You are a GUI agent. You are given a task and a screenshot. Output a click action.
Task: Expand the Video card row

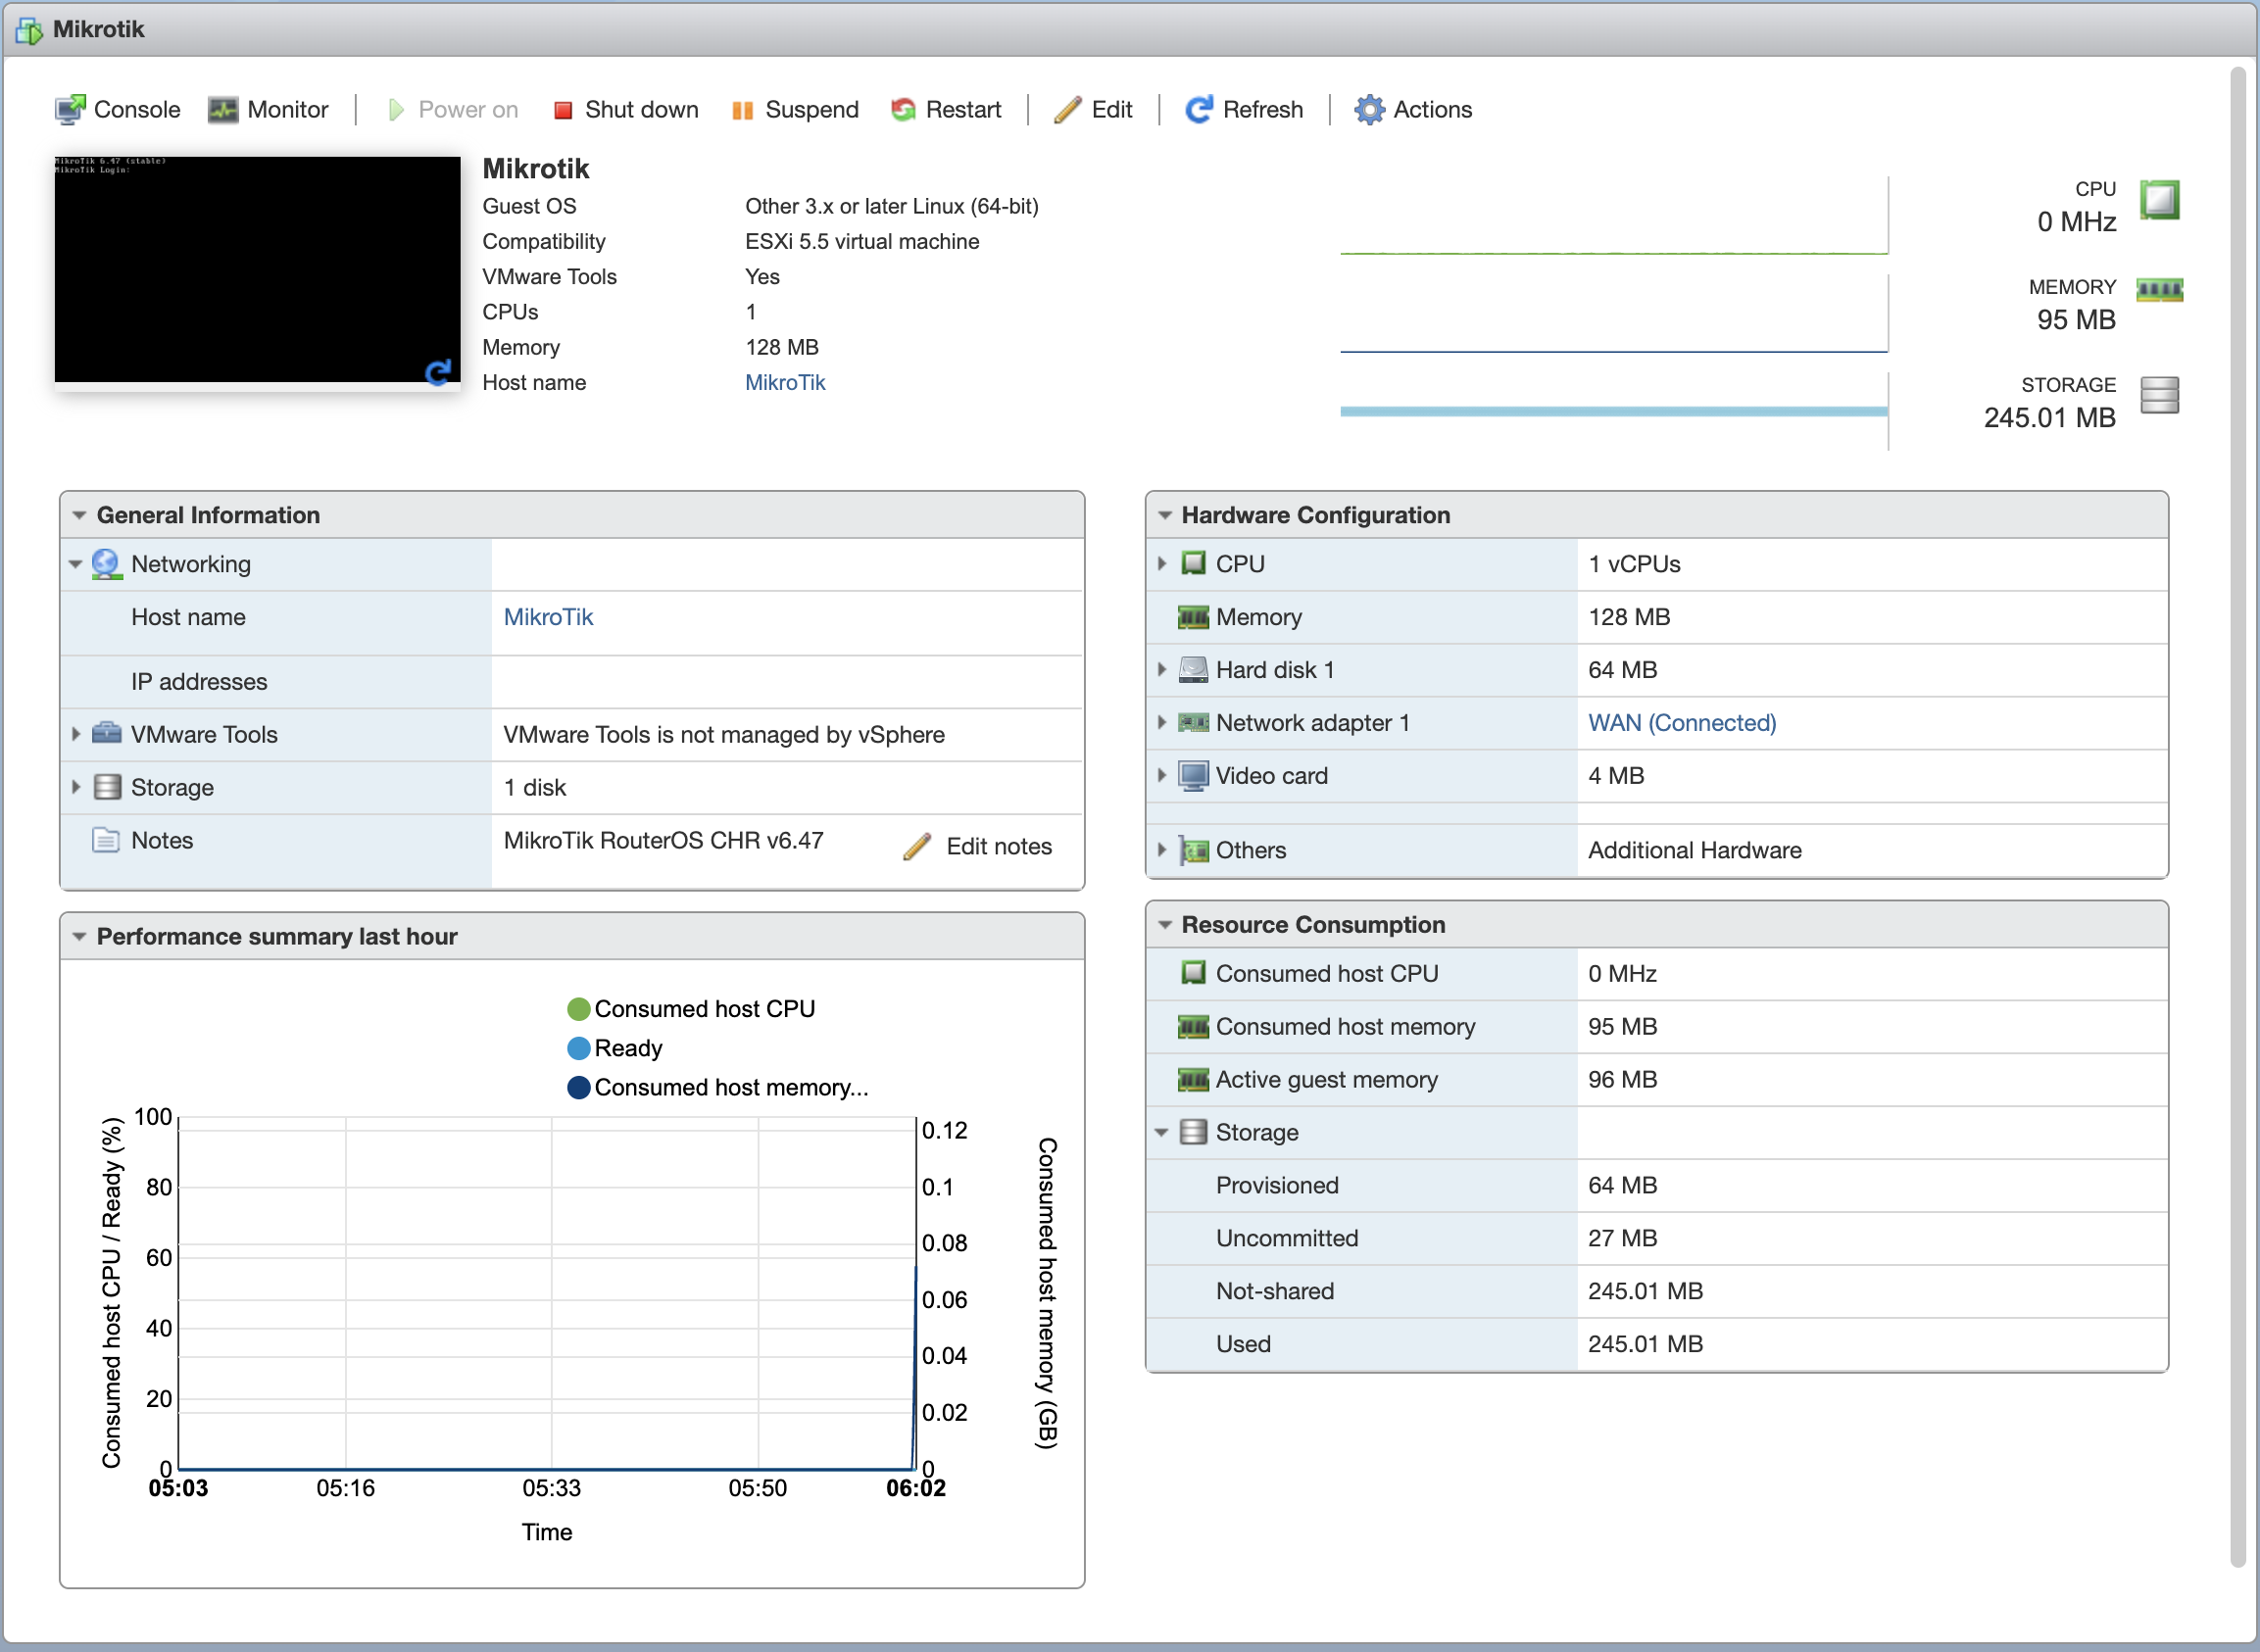coord(1161,775)
